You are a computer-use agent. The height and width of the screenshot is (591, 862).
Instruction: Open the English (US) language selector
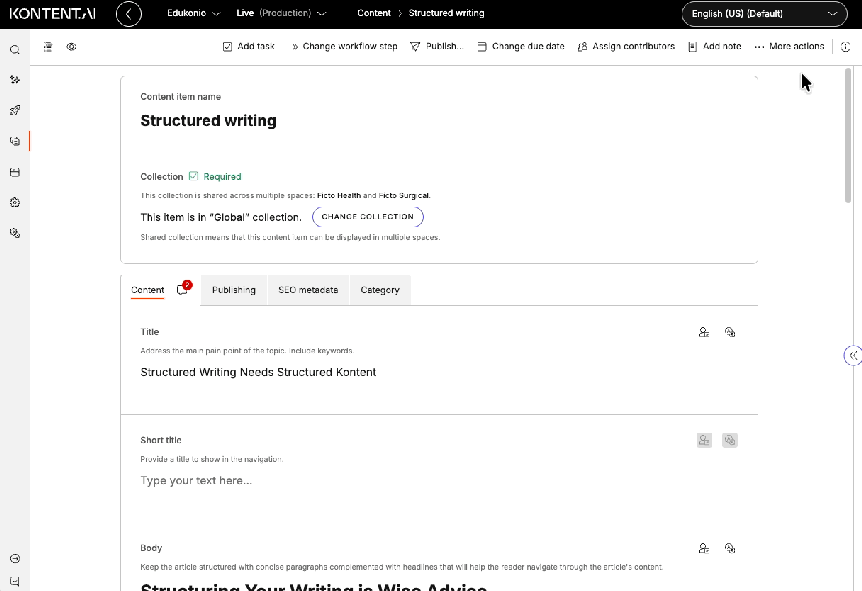(765, 14)
